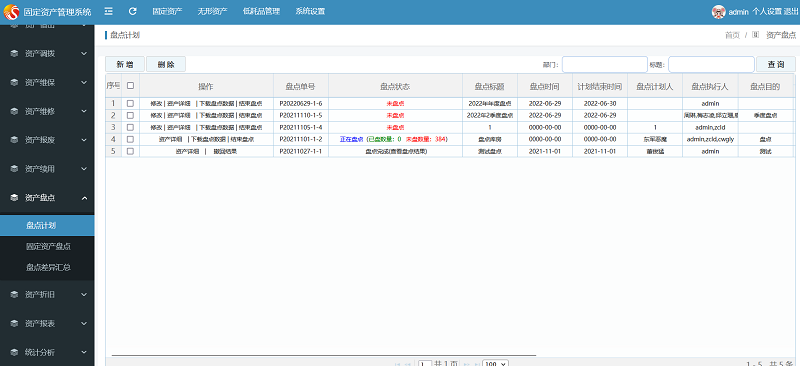Click the cube icon beside 资产调拨
This screenshot has height=366, width=800.
pos(14,53)
